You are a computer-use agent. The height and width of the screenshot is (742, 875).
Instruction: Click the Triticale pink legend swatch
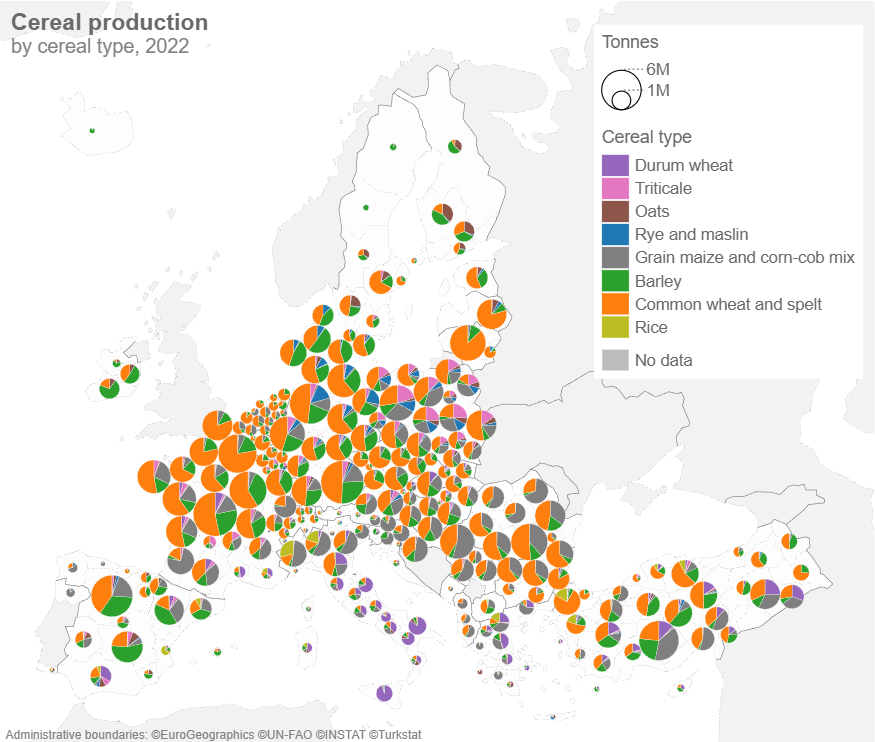click(615, 189)
